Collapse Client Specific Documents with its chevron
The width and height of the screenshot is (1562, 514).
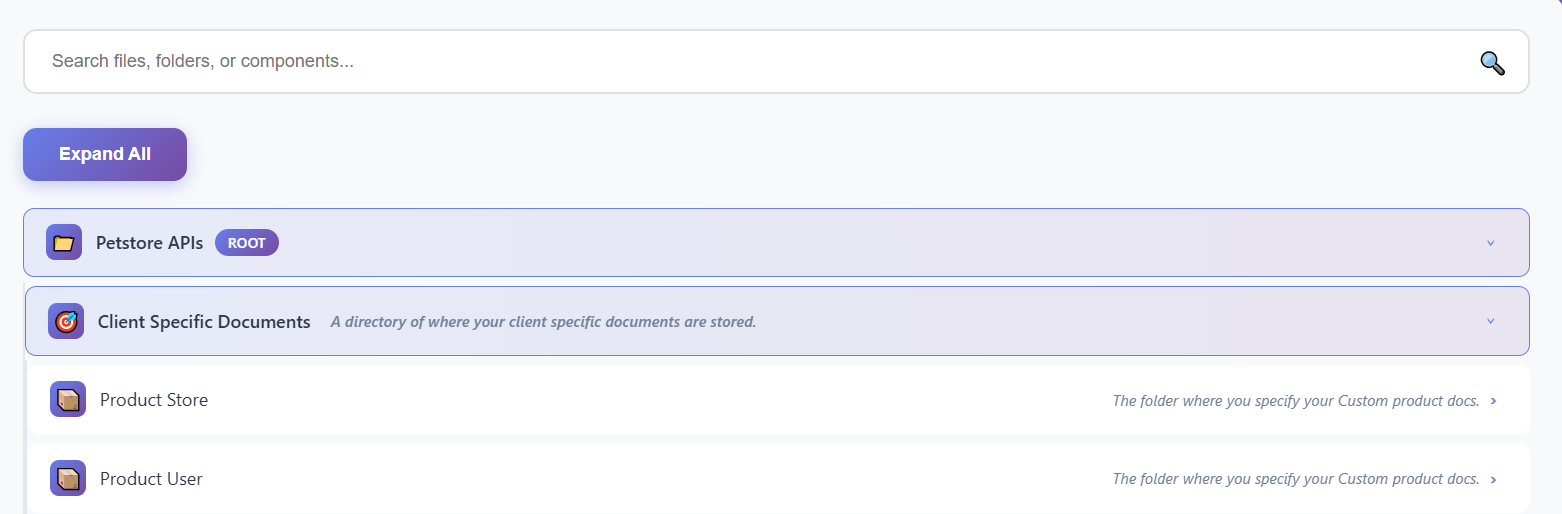coord(1490,321)
